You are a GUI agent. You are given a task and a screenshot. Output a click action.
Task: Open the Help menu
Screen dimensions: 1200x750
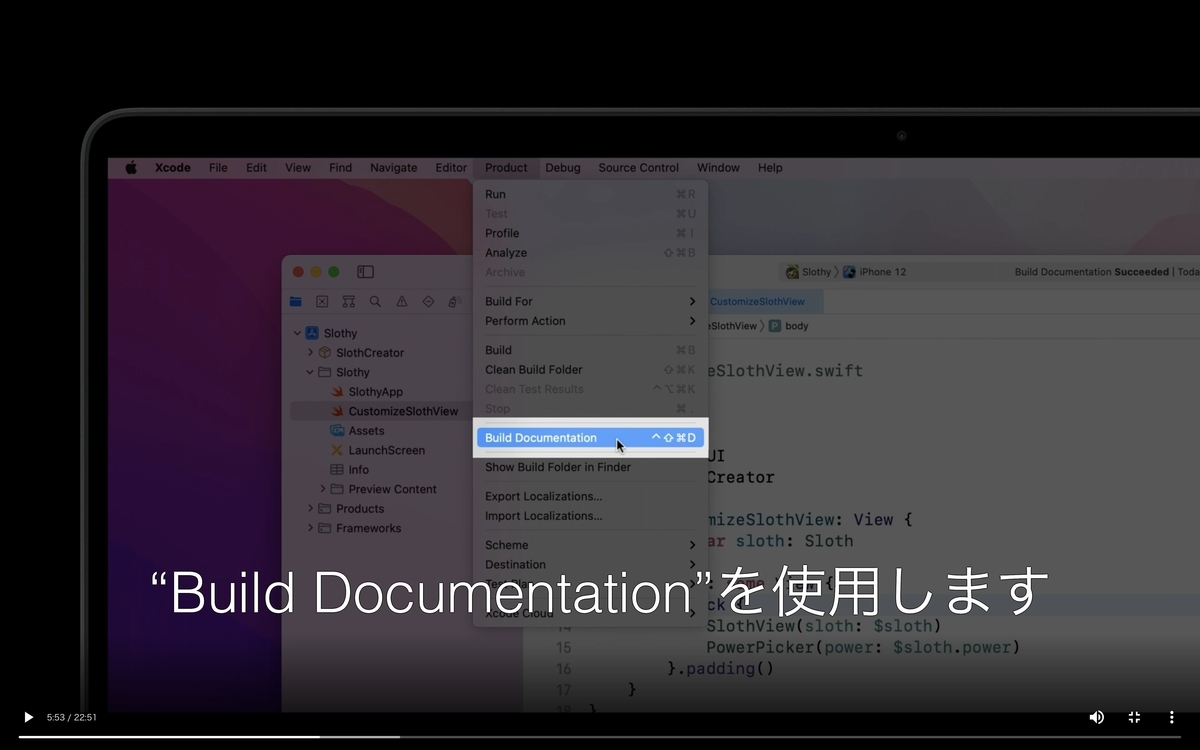pos(770,168)
